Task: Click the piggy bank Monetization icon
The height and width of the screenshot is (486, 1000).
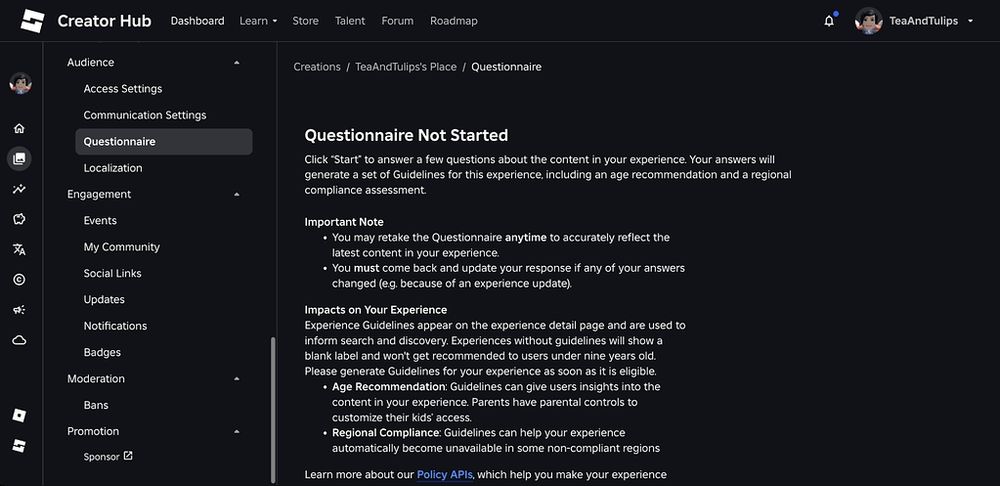Action: pos(20,219)
